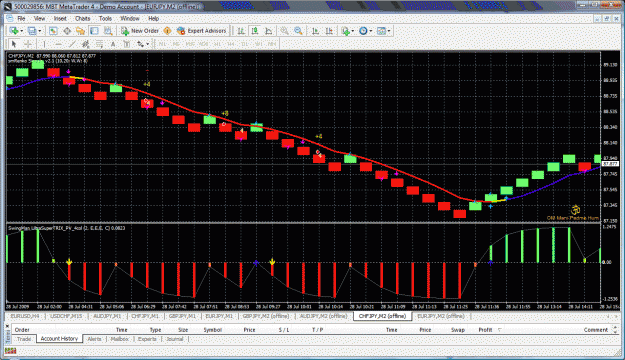The height and width of the screenshot is (360, 625).
Task: Toggle the Terminal panel icon
Action: 94,31
